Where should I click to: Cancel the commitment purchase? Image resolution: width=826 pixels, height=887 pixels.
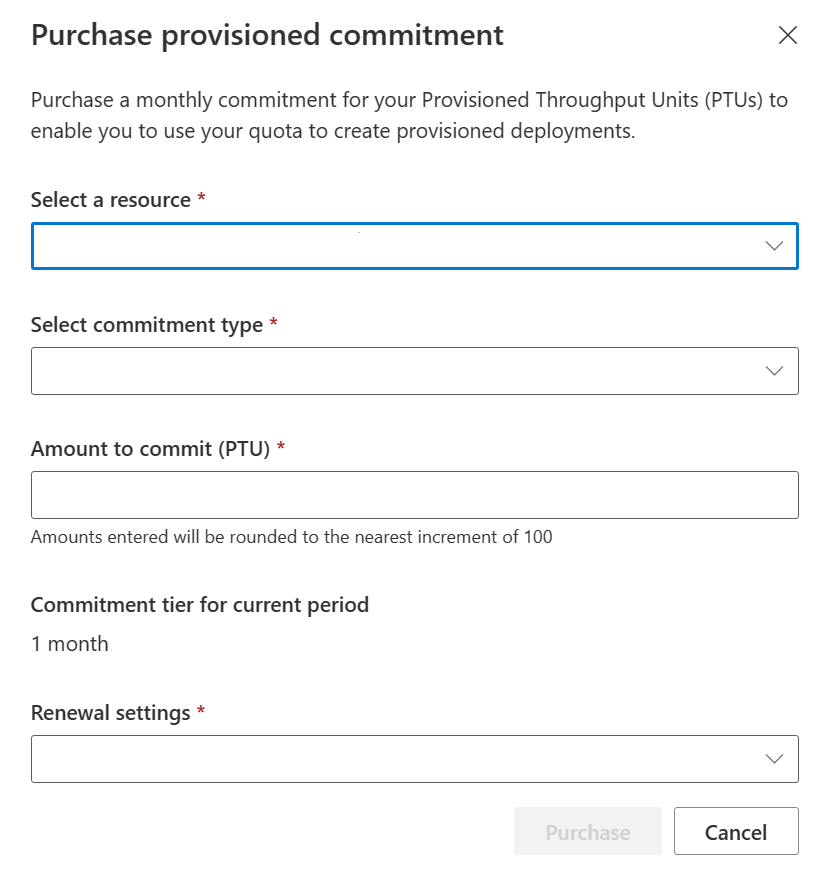click(736, 831)
